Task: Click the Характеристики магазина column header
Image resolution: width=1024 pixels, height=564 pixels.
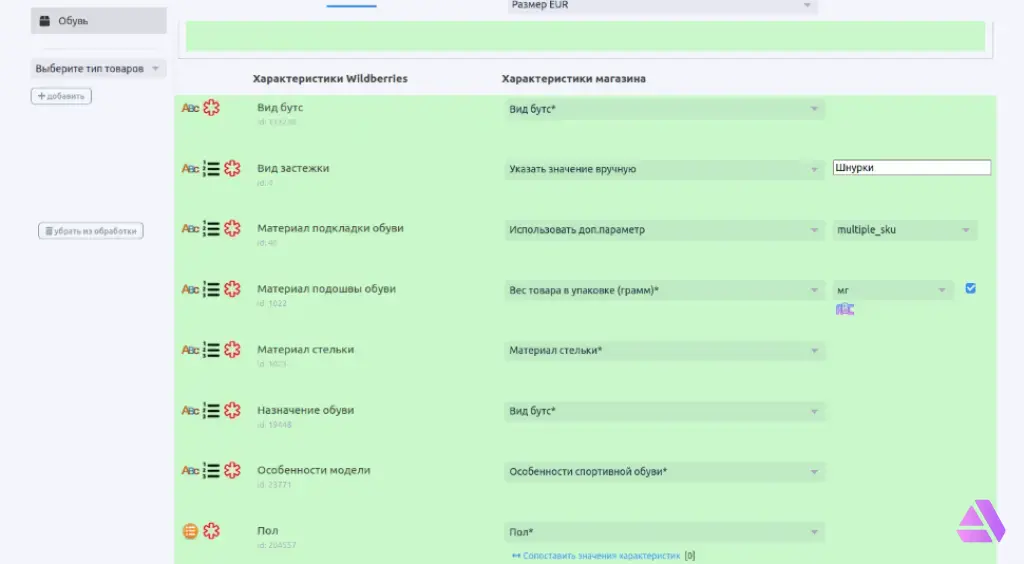Action: (573, 78)
